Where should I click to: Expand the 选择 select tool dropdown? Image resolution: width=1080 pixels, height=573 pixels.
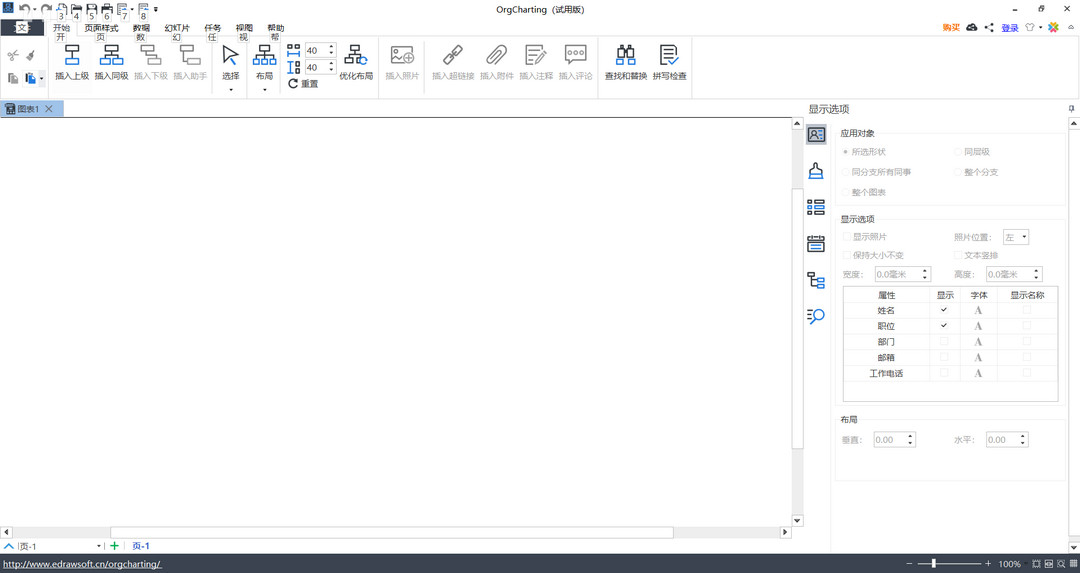click(231, 90)
